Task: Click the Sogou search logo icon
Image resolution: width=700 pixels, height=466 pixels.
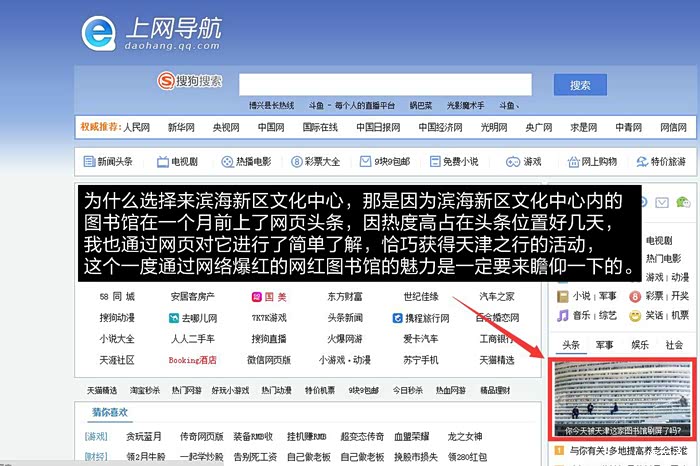Action: click(x=166, y=81)
